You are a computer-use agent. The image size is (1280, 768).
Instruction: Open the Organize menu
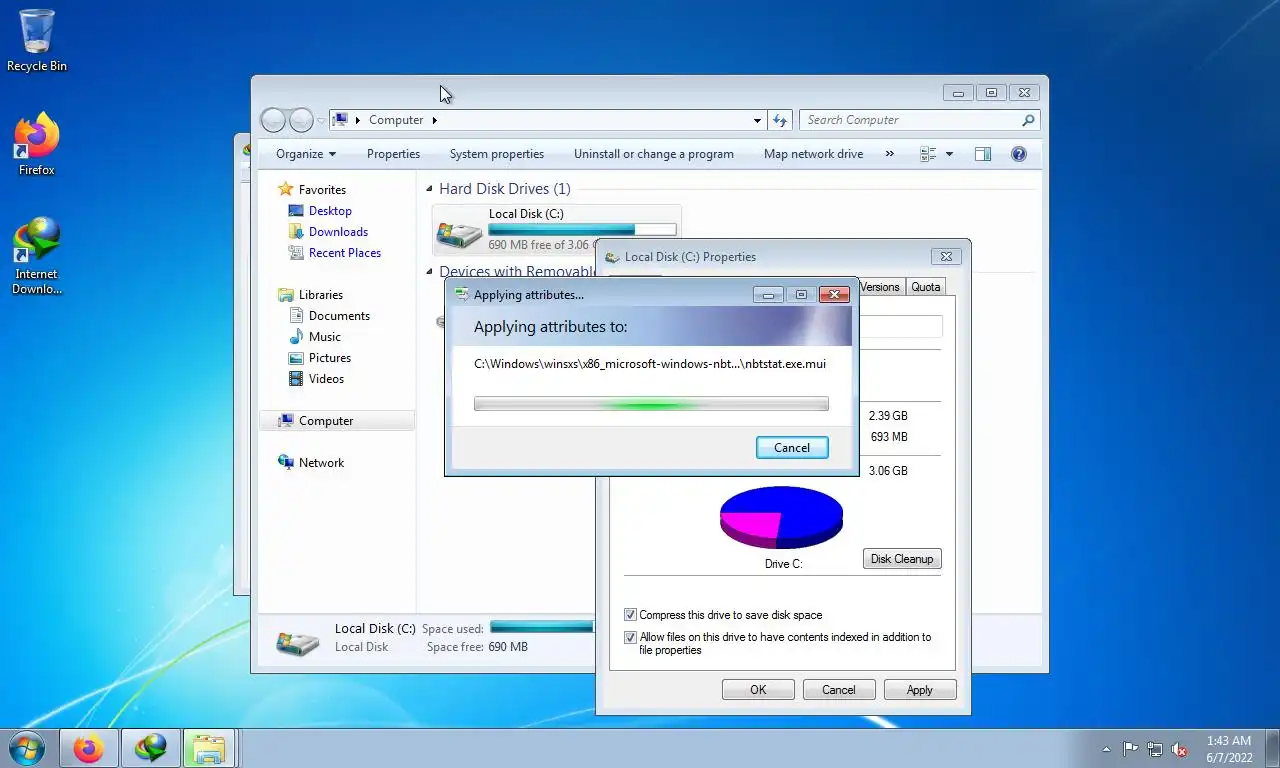306,154
